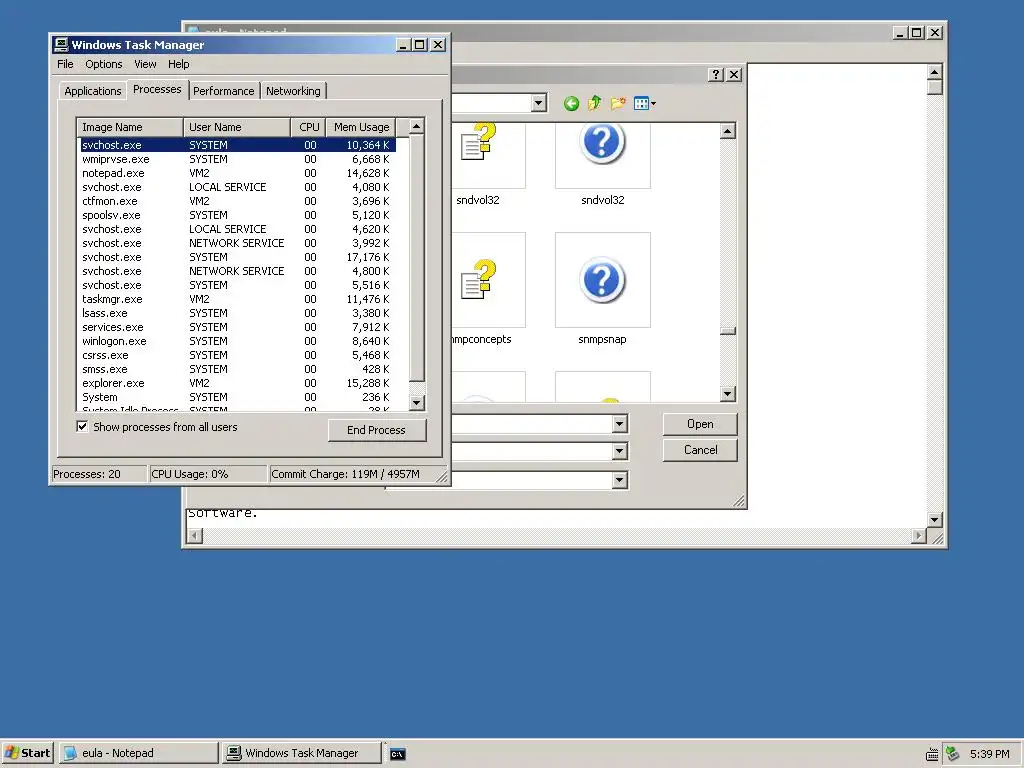
Task: Select the spoolsv.exe process row
Action: pos(236,215)
